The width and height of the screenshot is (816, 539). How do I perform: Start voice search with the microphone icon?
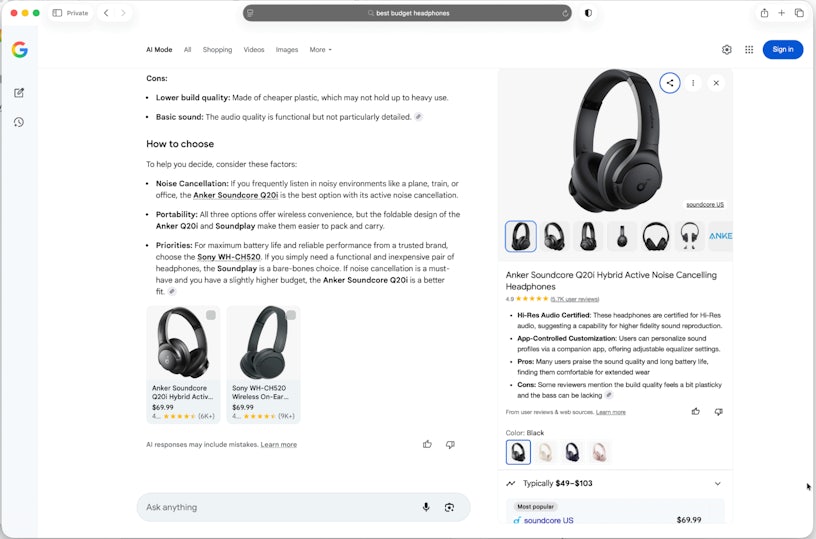click(426, 507)
